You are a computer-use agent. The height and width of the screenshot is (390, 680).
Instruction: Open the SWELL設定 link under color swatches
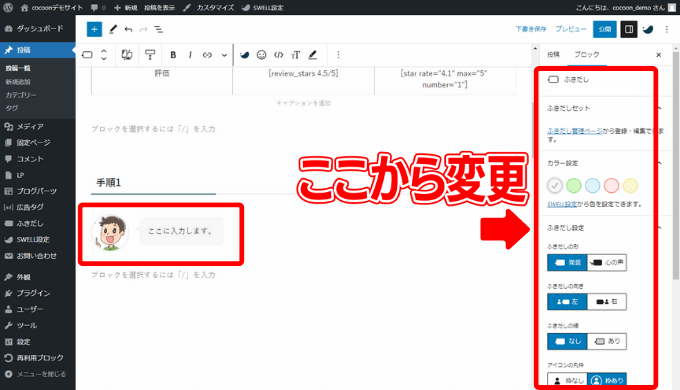click(x=562, y=204)
